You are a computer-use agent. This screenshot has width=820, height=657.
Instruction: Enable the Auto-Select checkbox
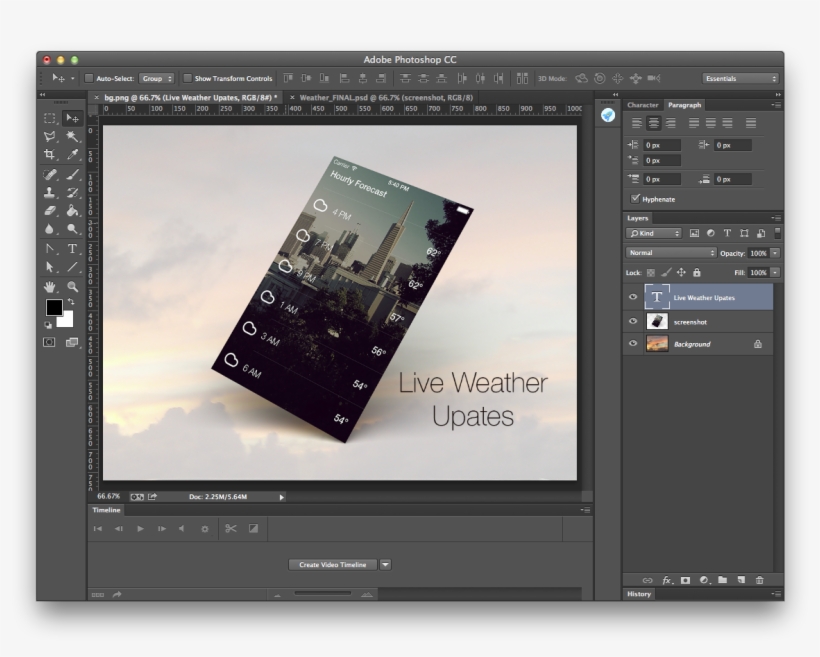89,78
